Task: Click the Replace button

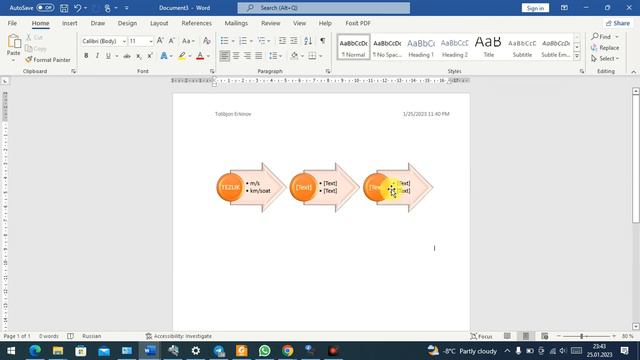Action: 605,48
